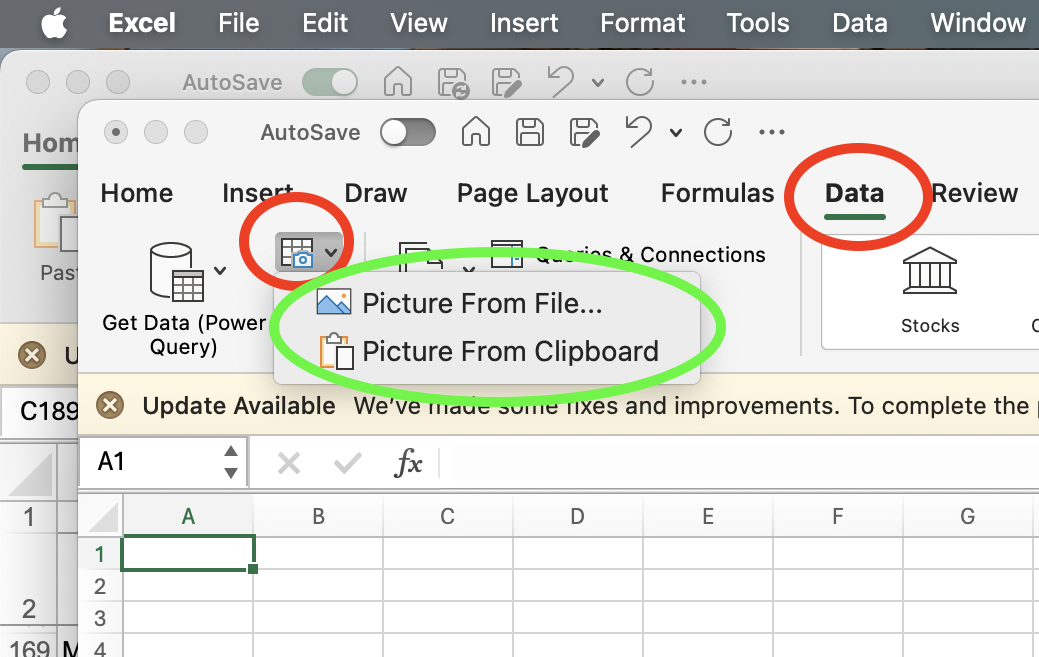The width and height of the screenshot is (1039, 657).
Task: Toggle AutoSave switch in the background window
Action: point(330,83)
